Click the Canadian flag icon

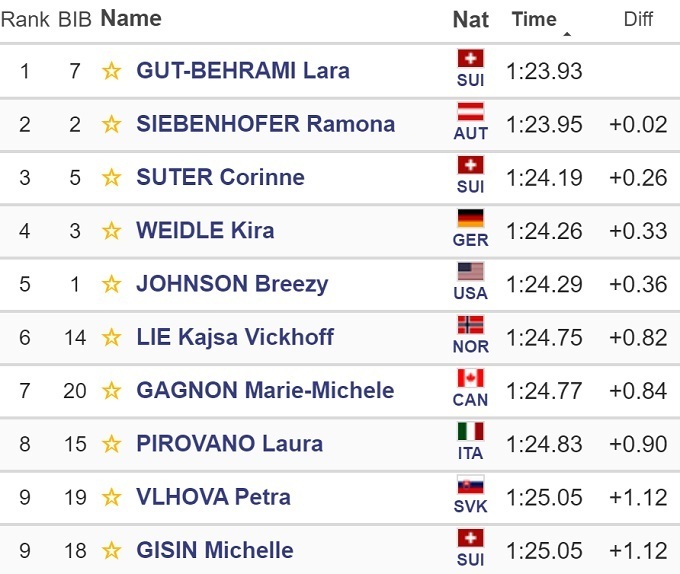470,379
